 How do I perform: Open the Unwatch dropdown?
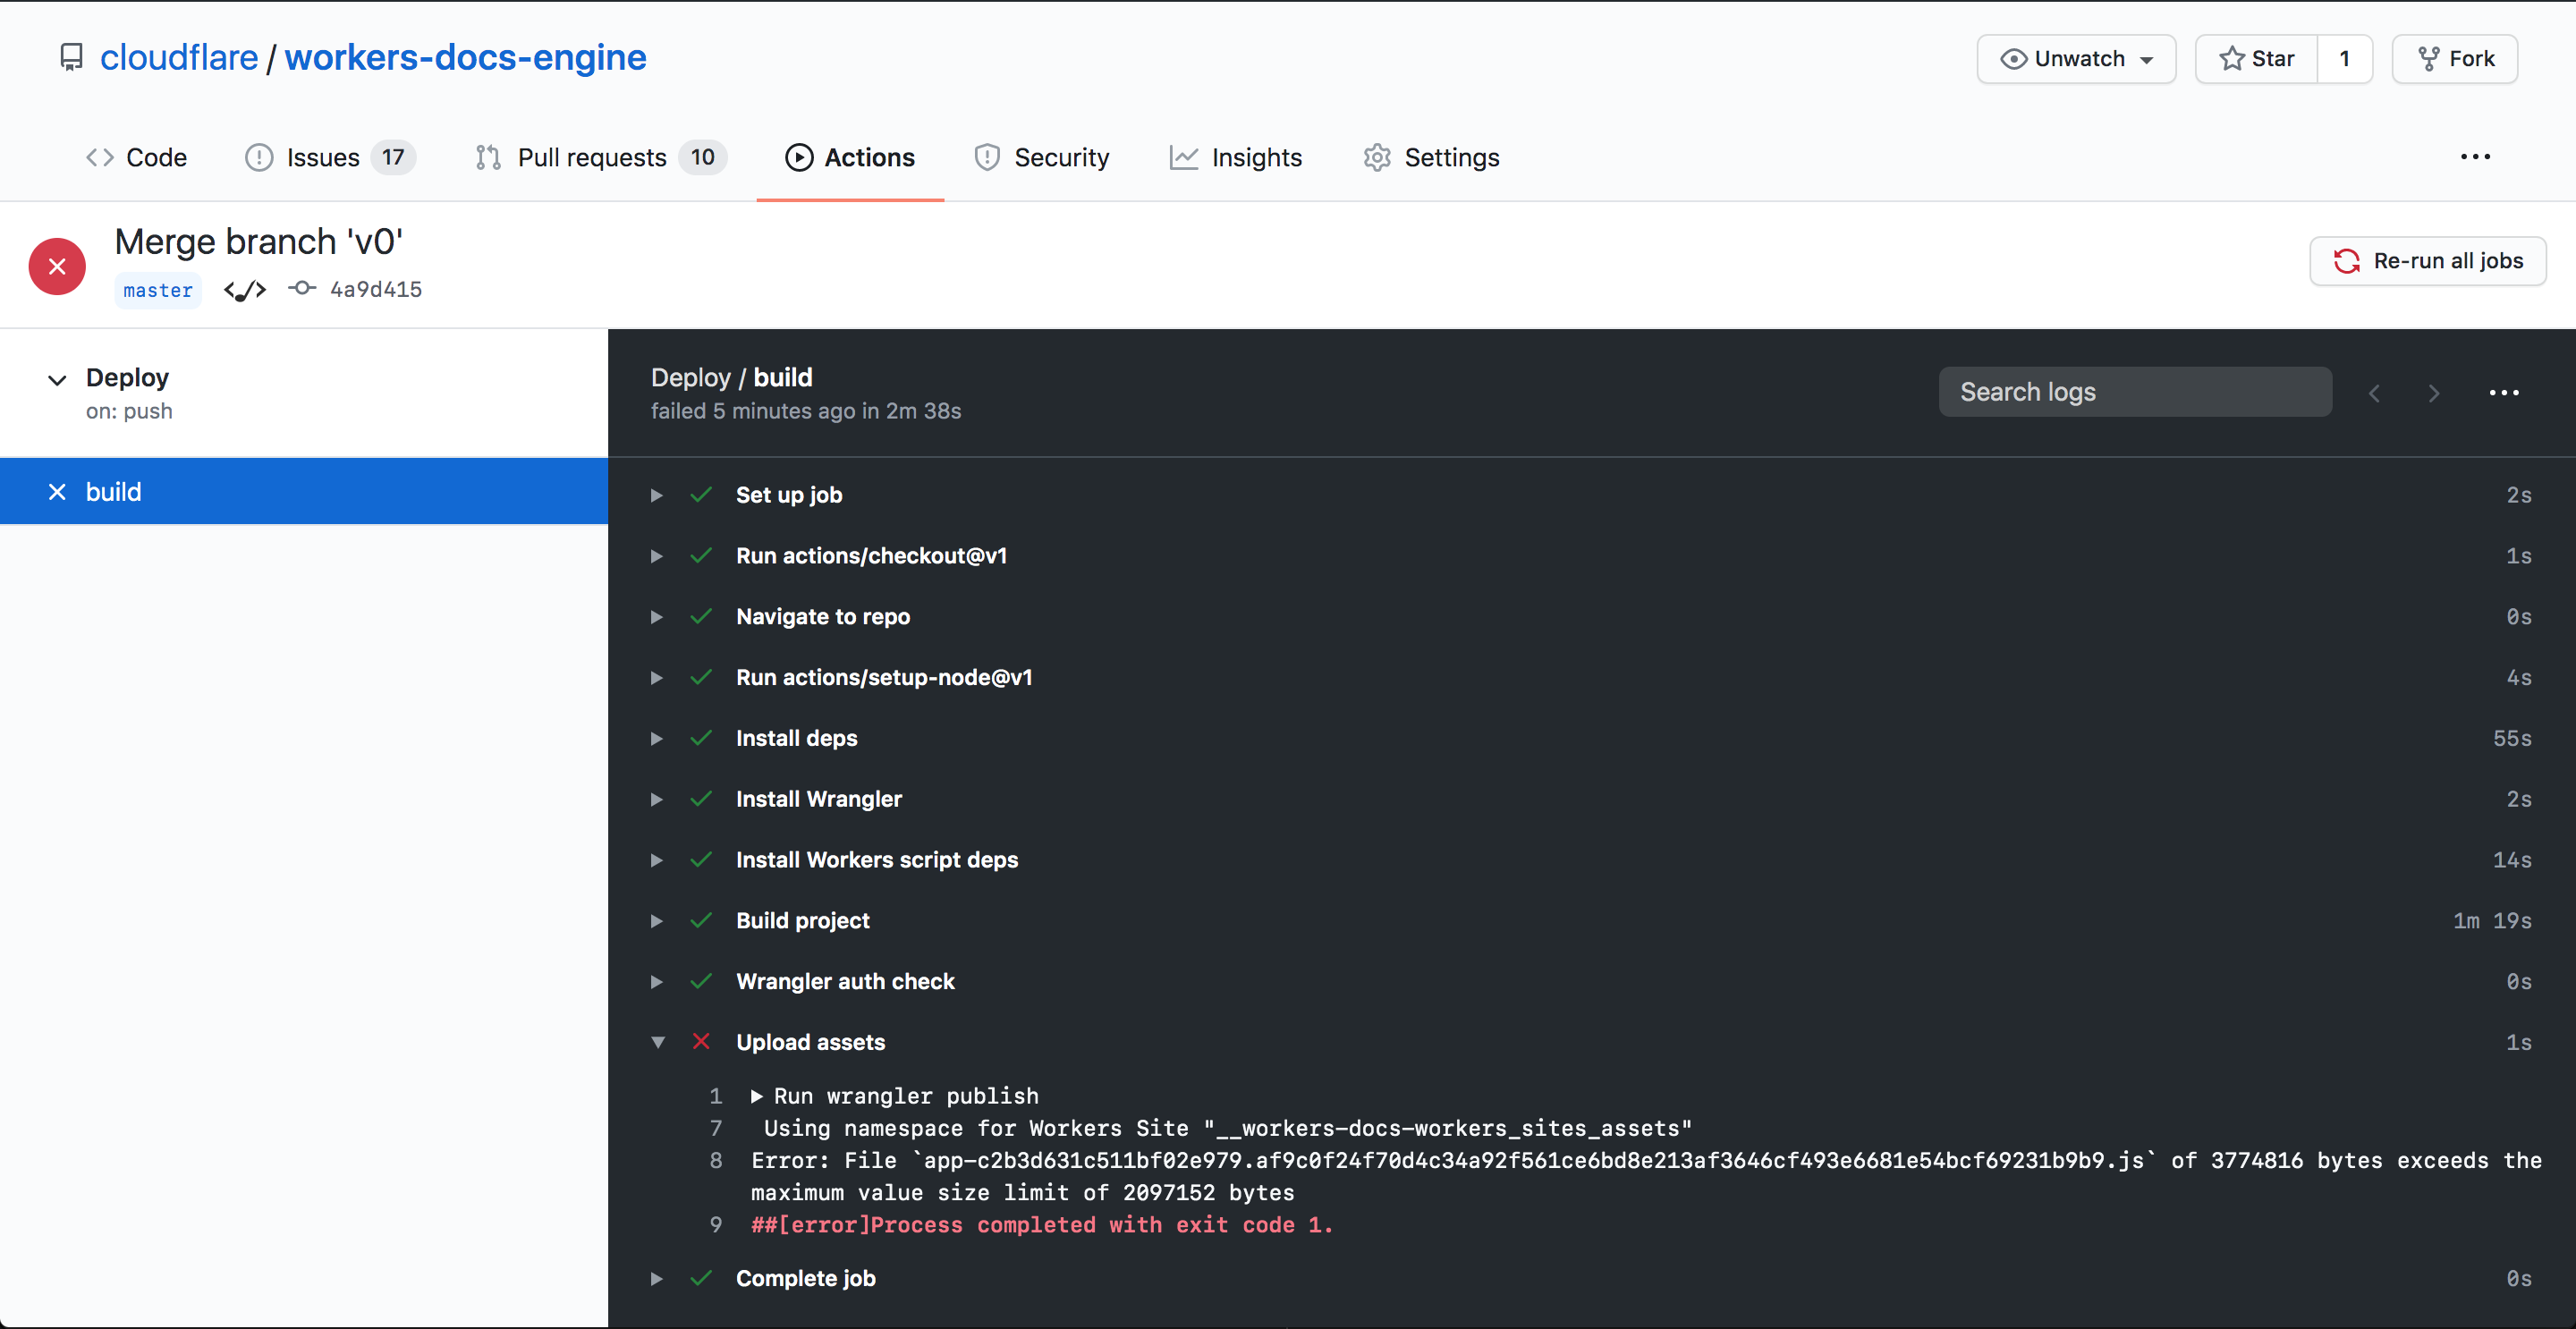coord(2076,59)
